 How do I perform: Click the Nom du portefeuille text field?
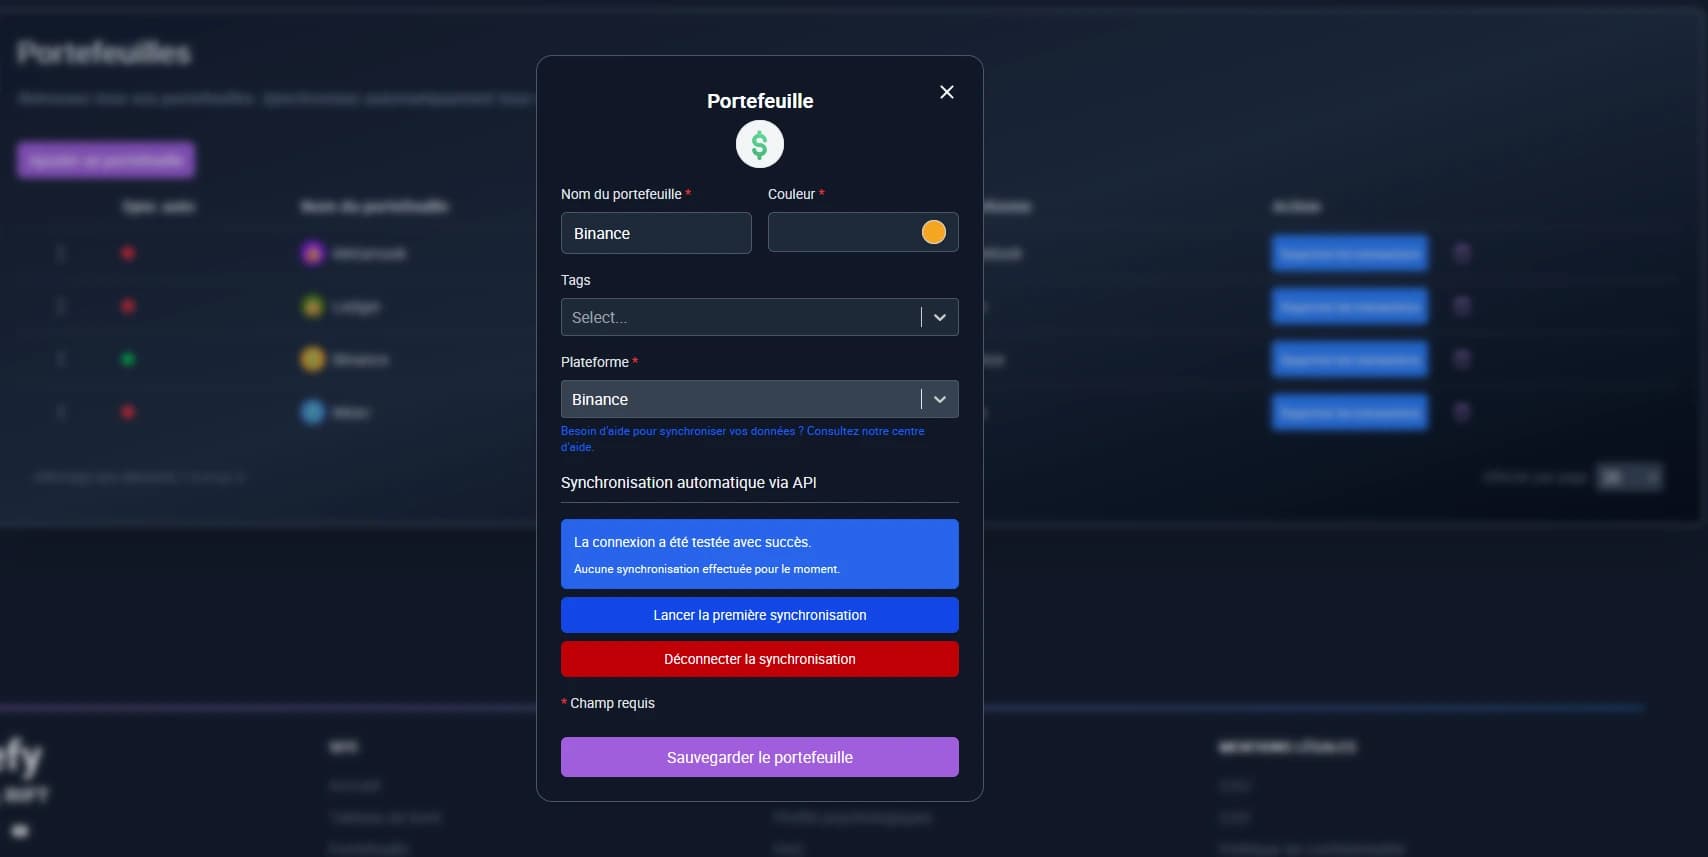coord(655,233)
